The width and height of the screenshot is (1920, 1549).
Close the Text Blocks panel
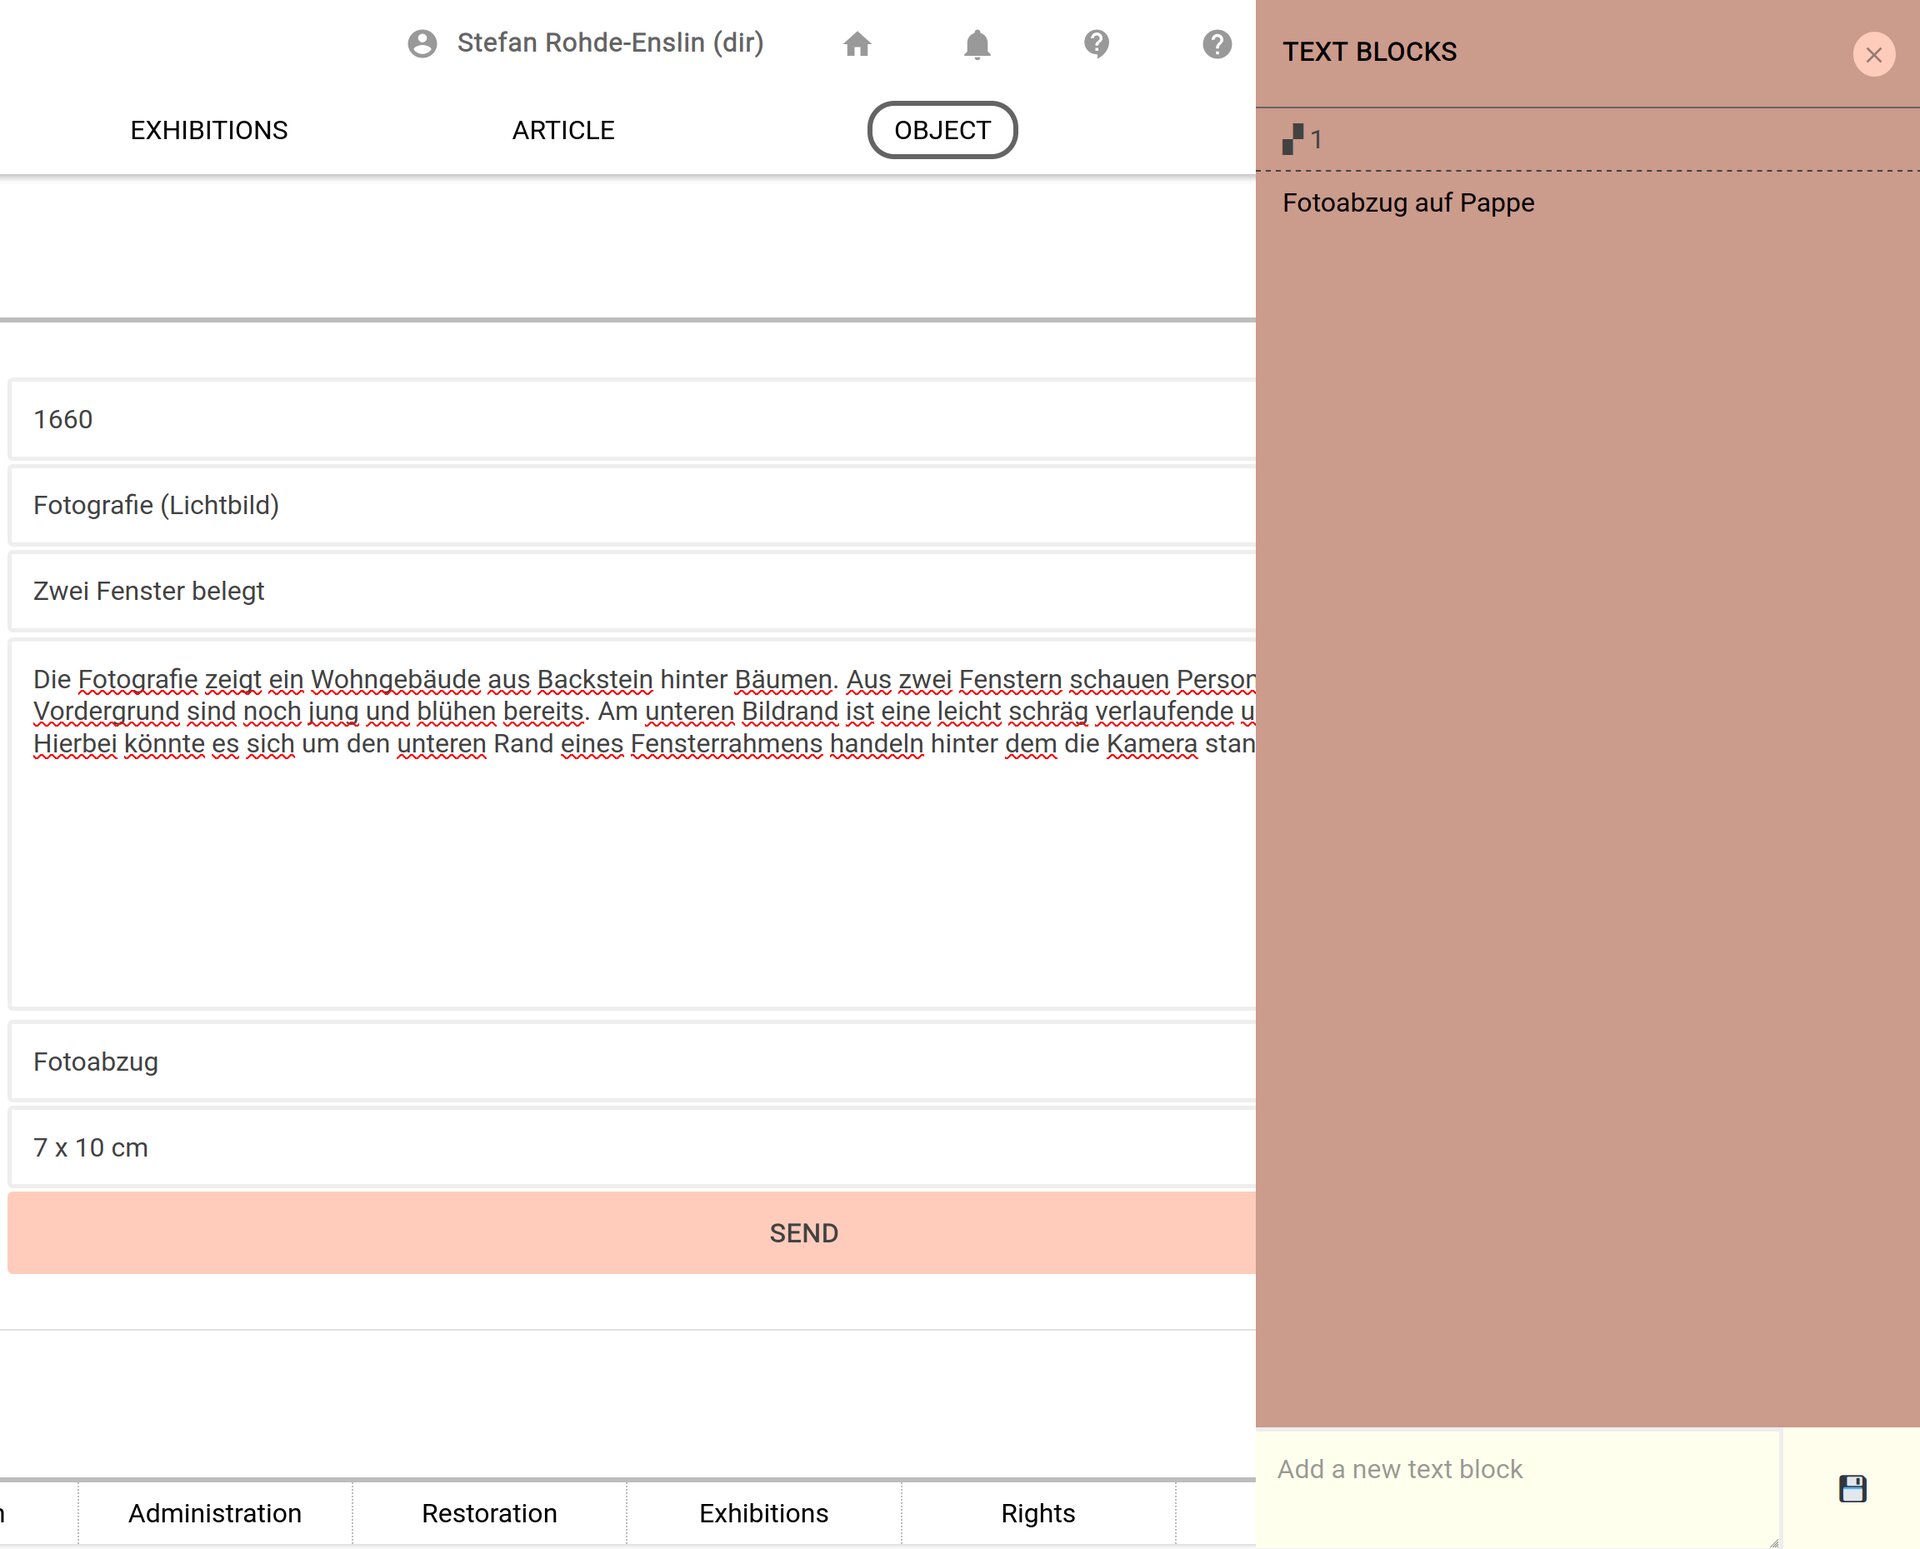point(1874,55)
